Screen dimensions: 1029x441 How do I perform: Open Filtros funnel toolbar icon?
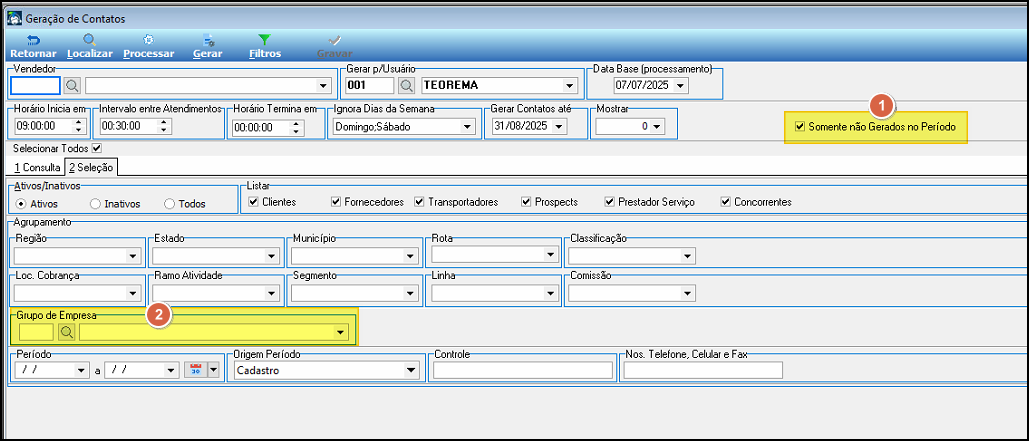[x=265, y=40]
